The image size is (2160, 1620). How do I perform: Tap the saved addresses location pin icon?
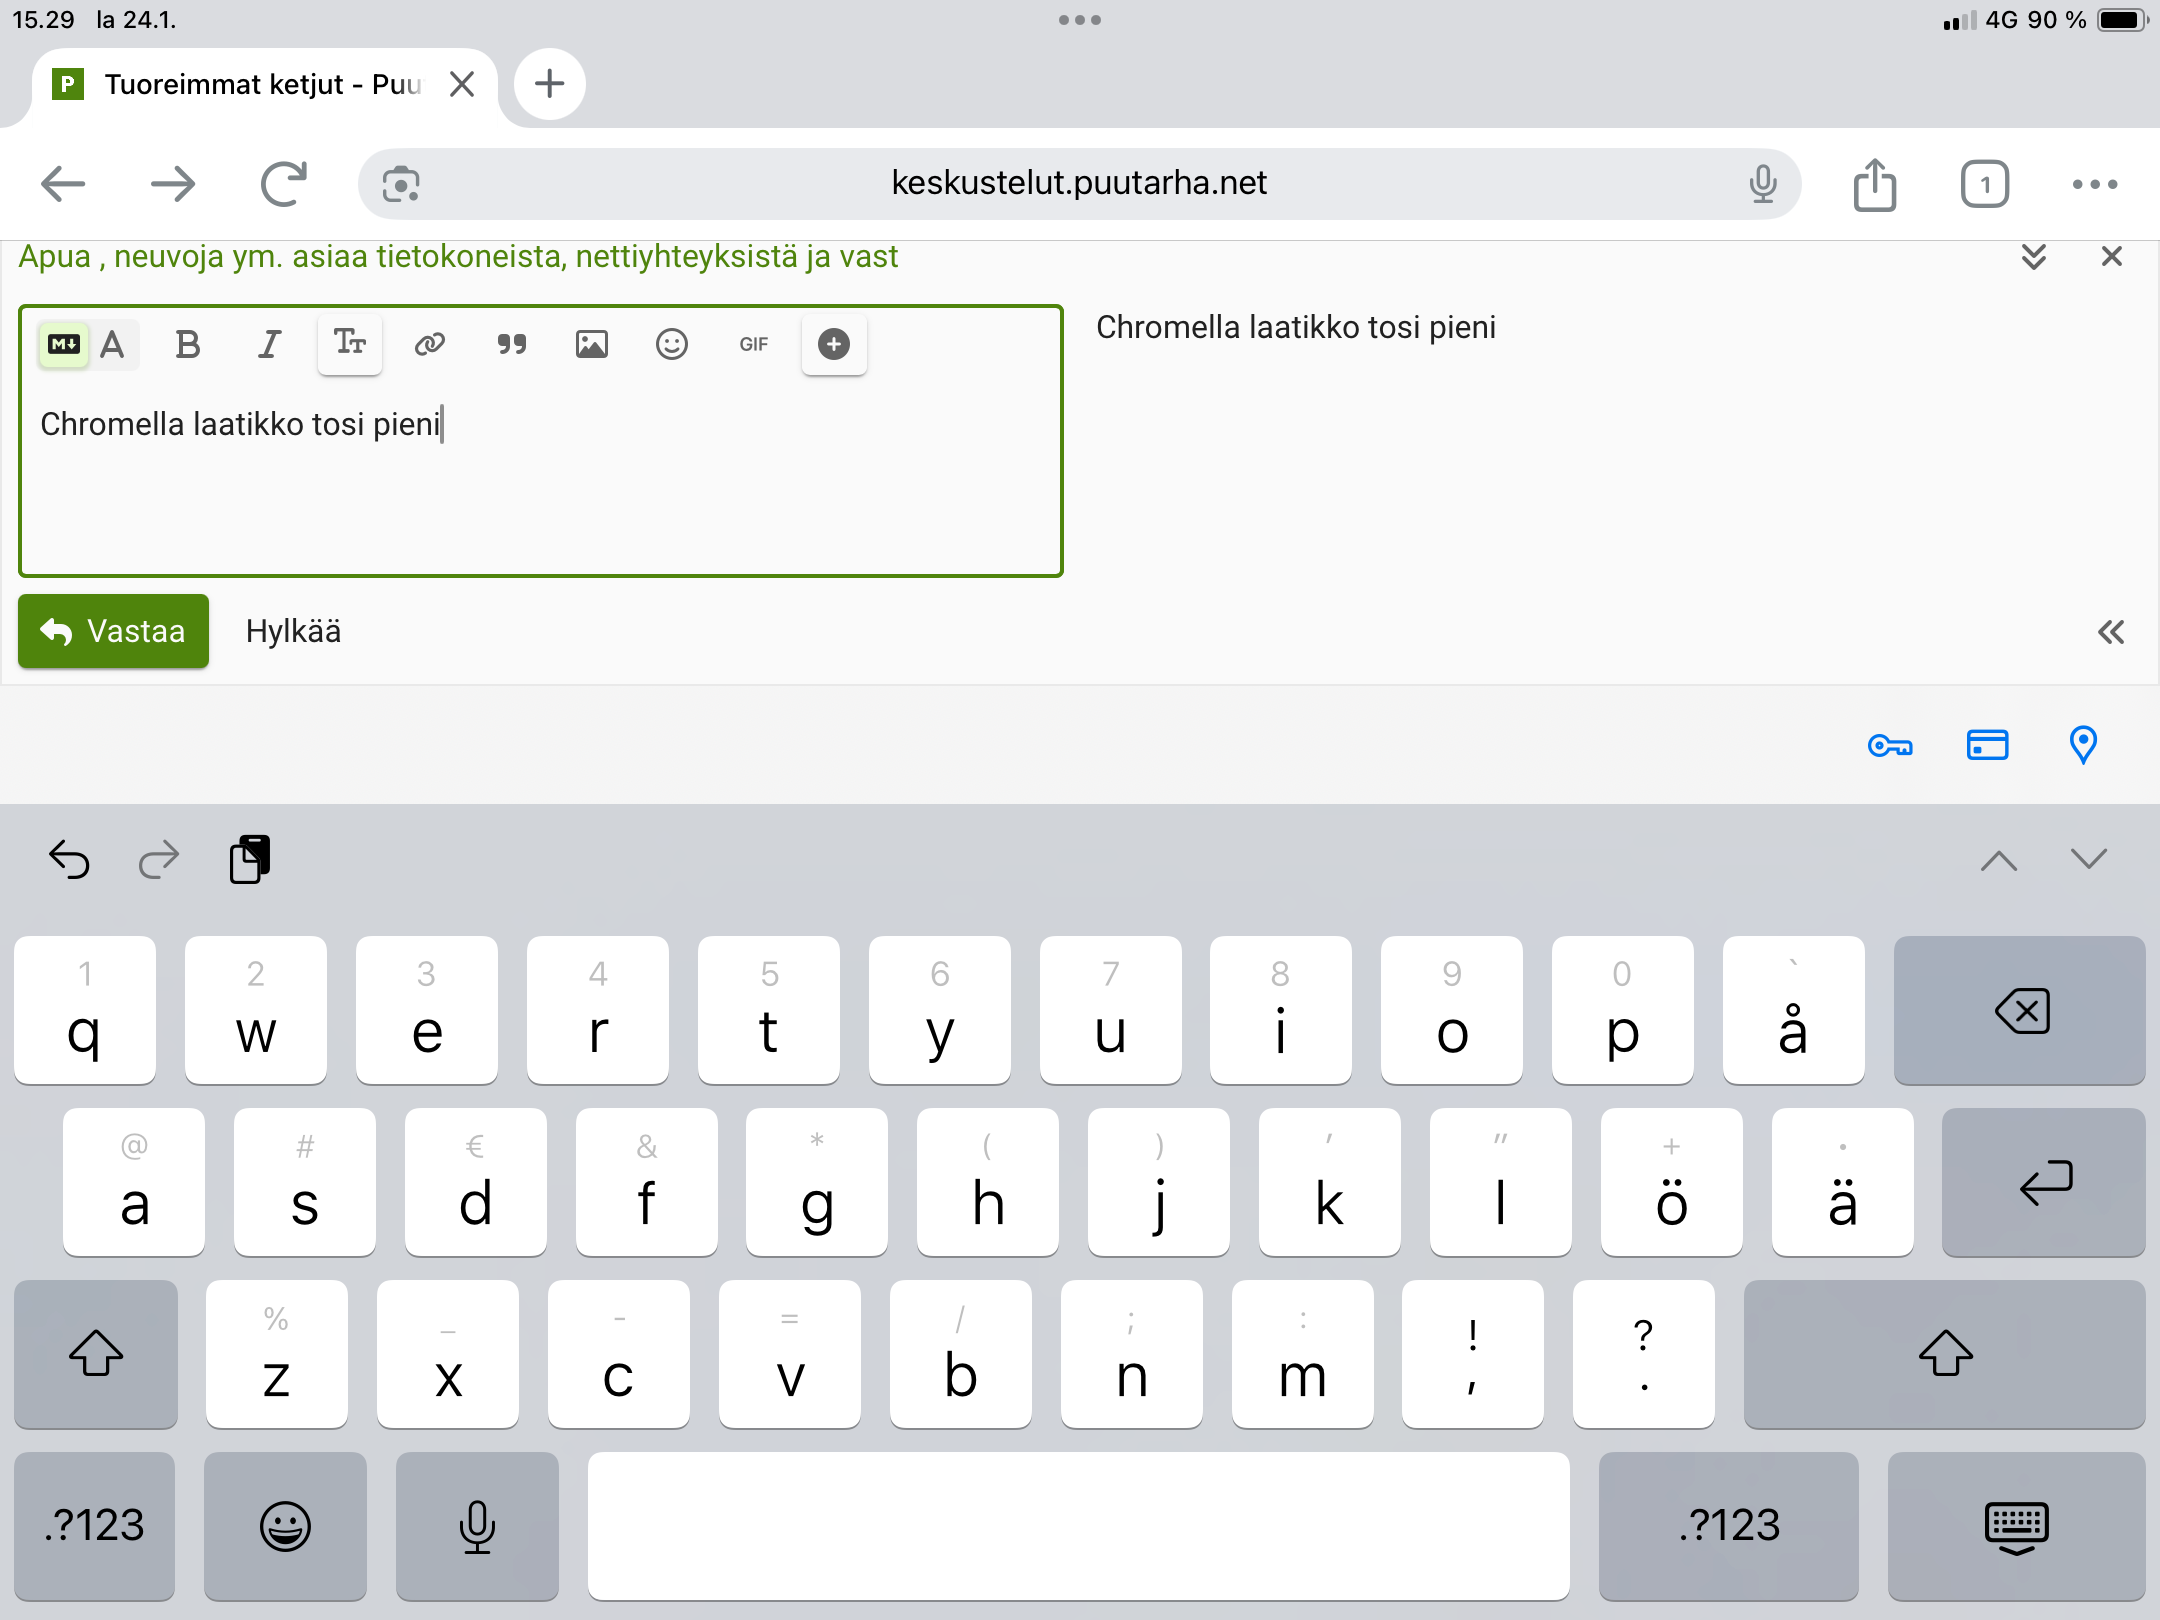[x=2083, y=745]
